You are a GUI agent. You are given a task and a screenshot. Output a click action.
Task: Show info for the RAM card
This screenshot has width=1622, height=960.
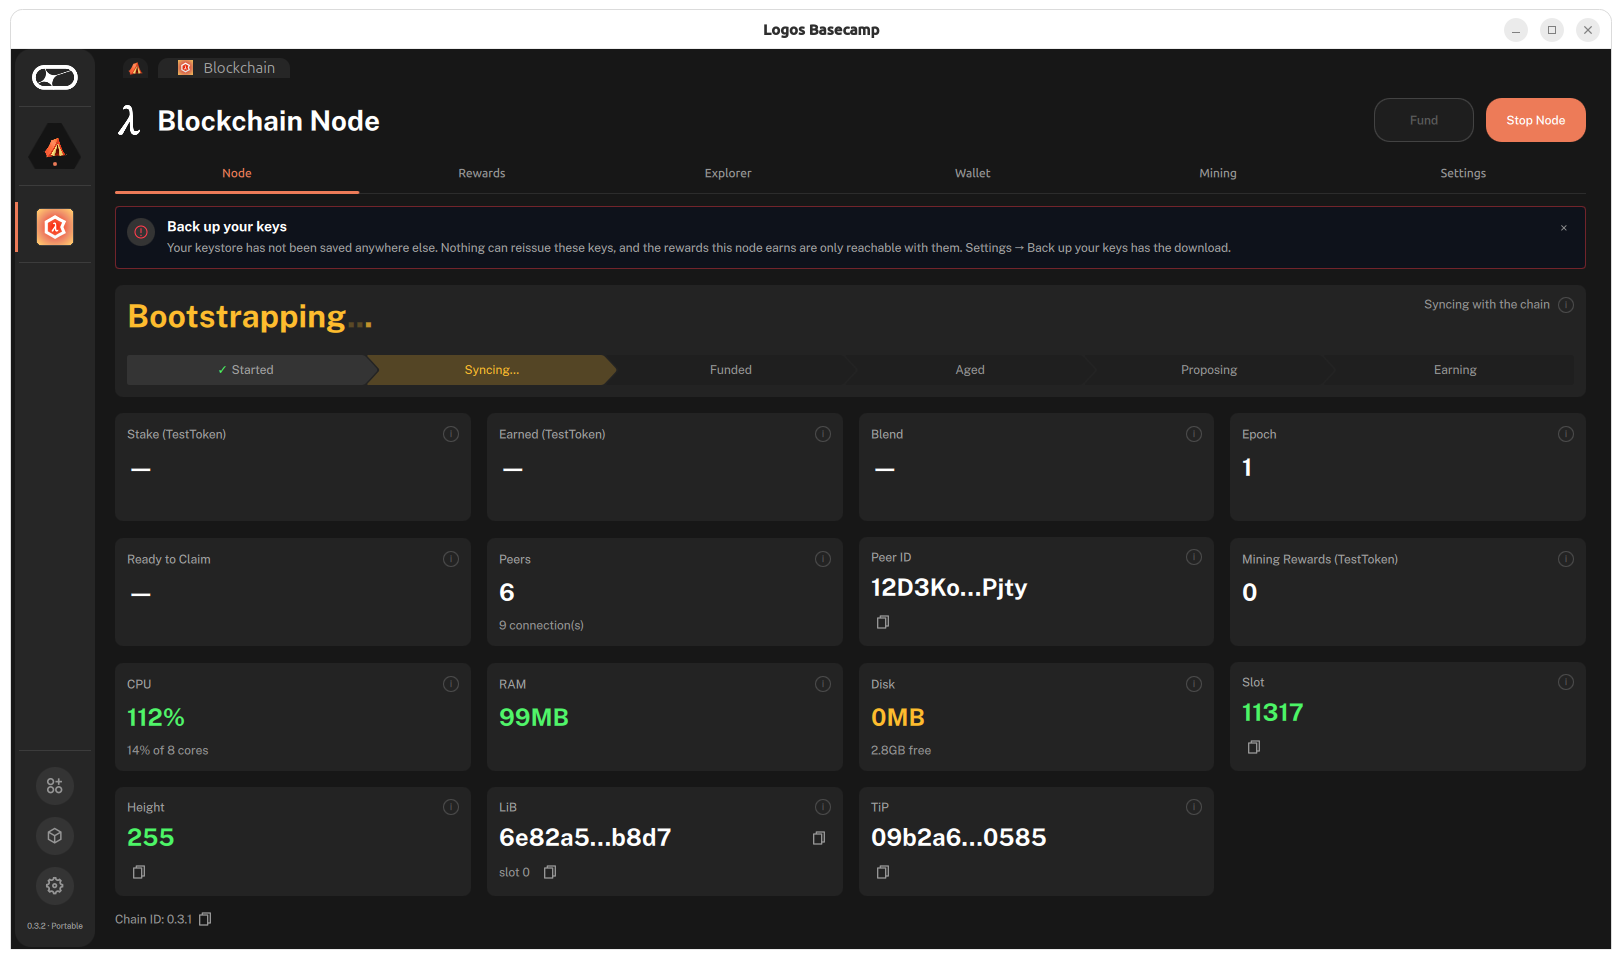[x=823, y=684]
